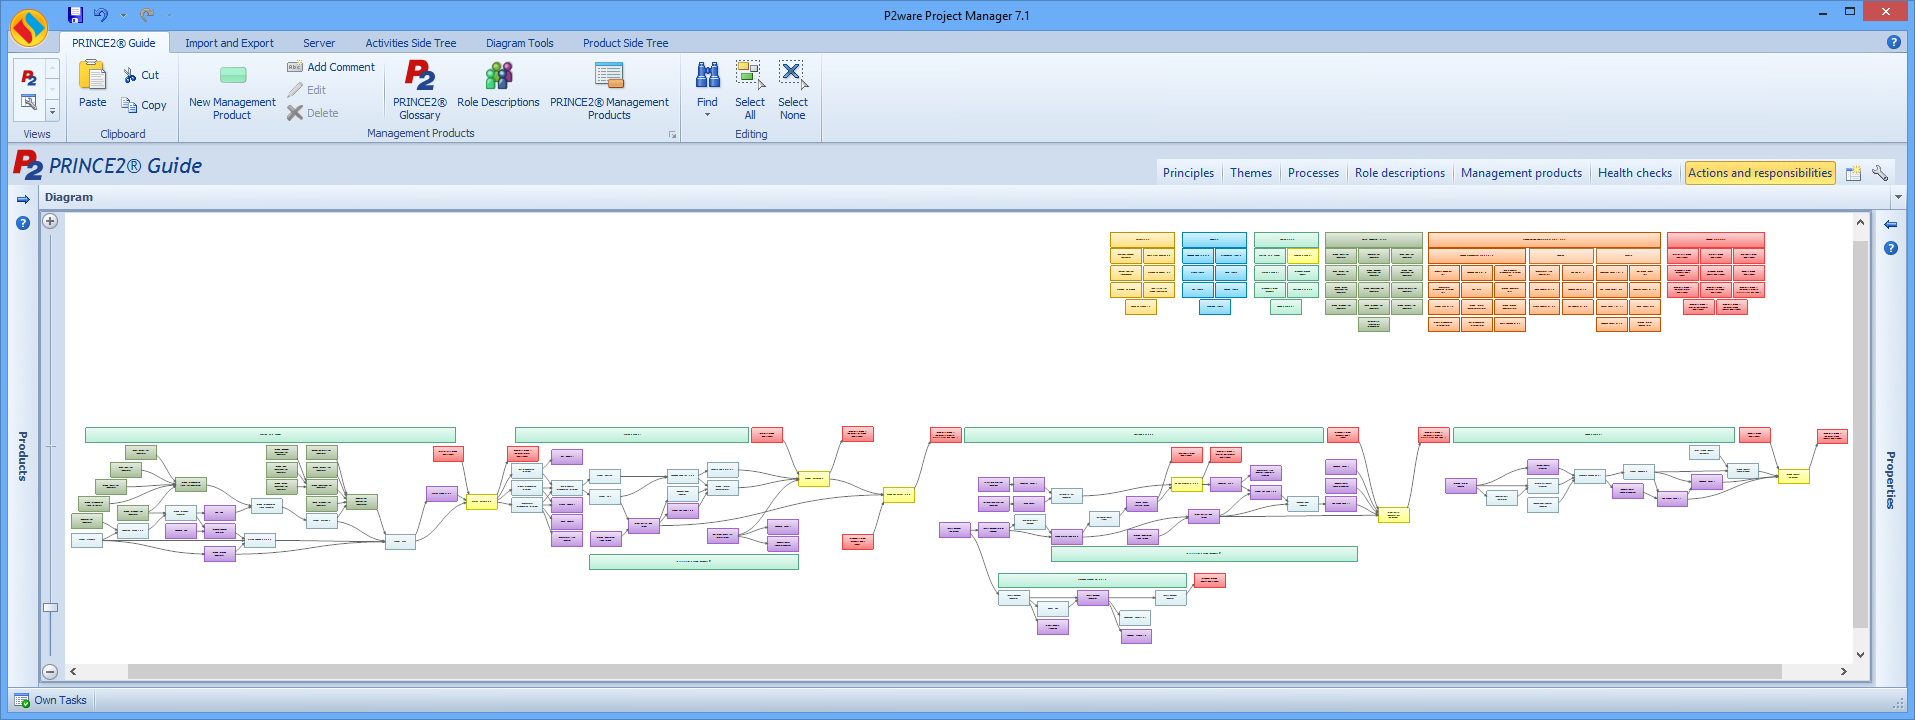The height and width of the screenshot is (720, 1915).
Task: Open the Diagram panel header dropdown arrow
Action: tap(1898, 197)
